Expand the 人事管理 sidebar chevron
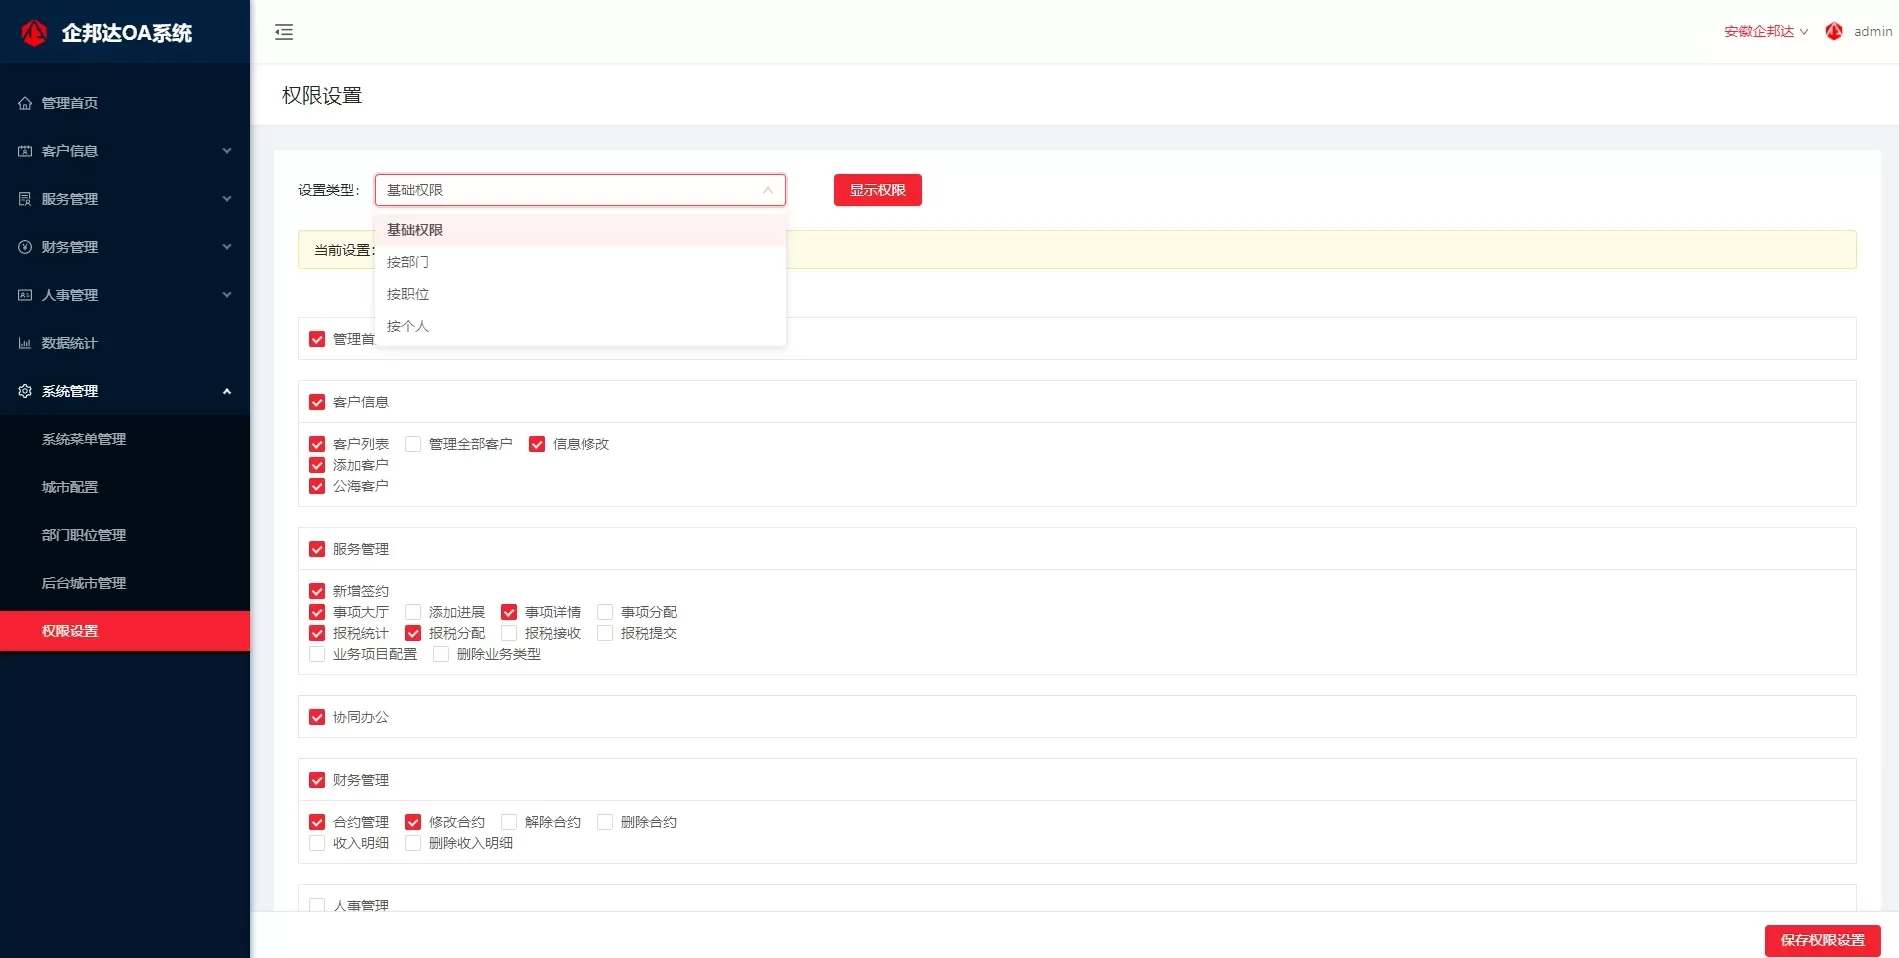The width and height of the screenshot is (1899, 958). [x=227, y=295]
